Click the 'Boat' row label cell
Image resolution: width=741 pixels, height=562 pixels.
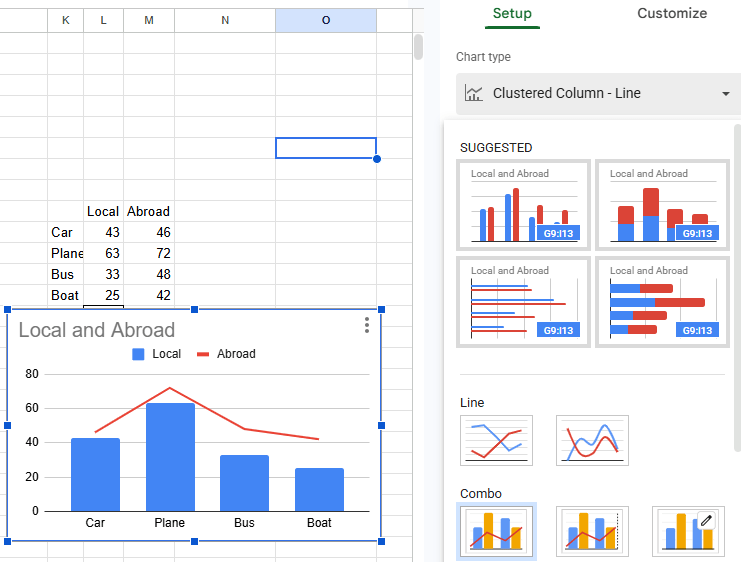[x=66, y=295]
